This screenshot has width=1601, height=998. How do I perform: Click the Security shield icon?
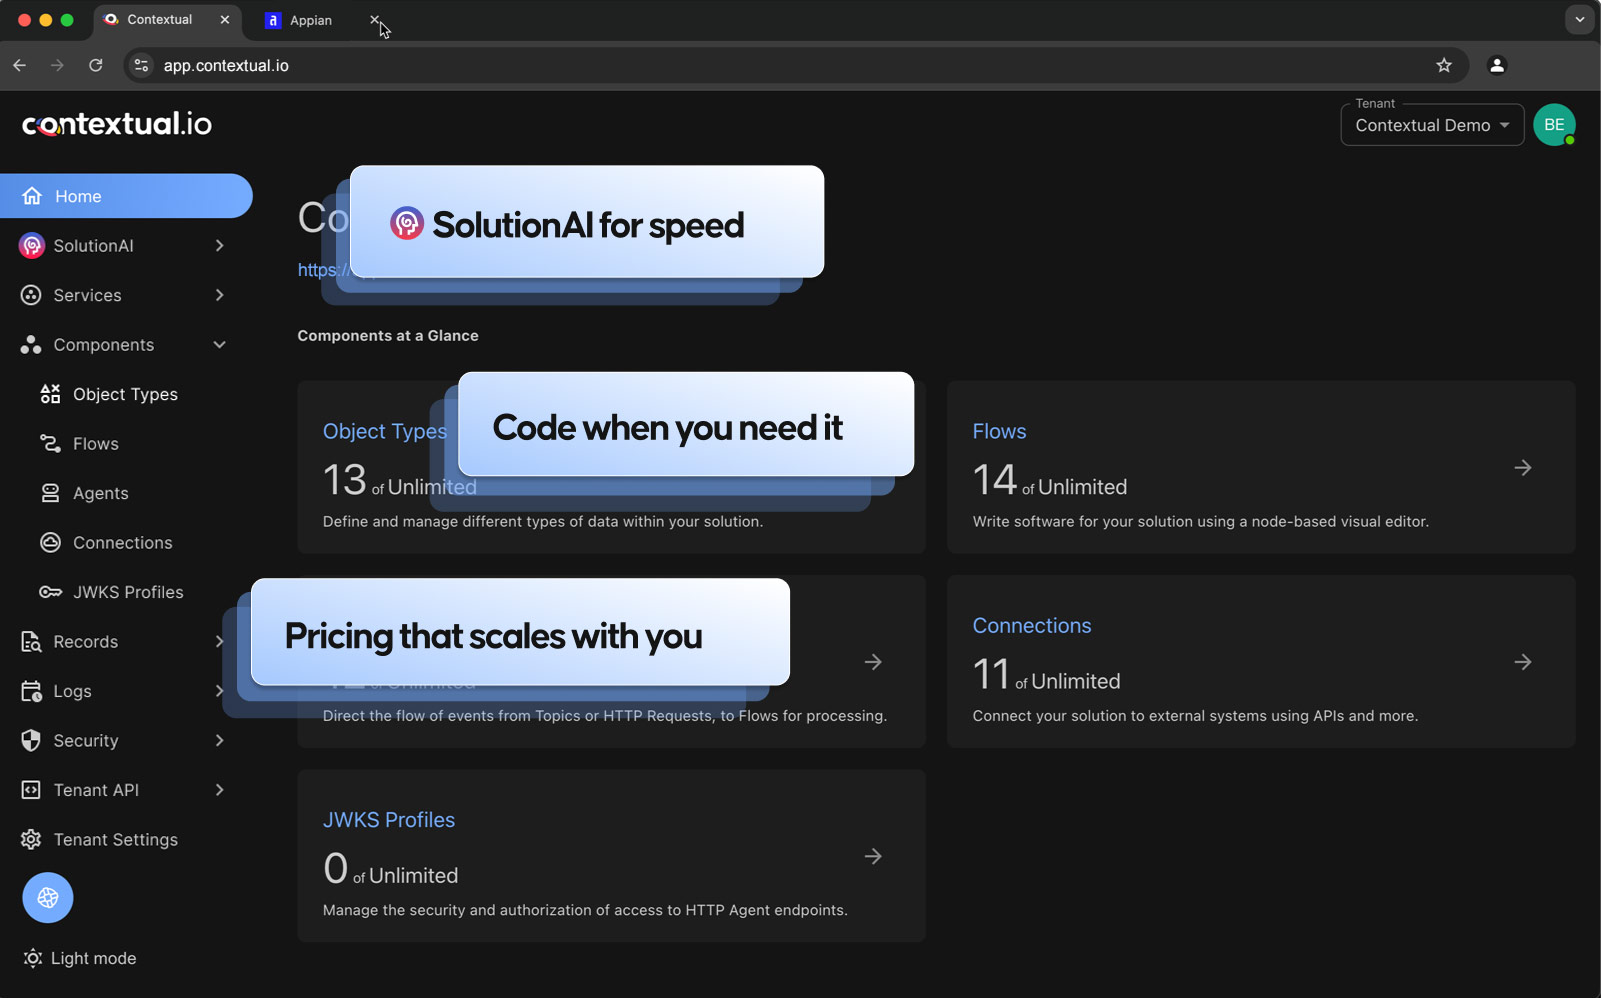pos(31,740)
